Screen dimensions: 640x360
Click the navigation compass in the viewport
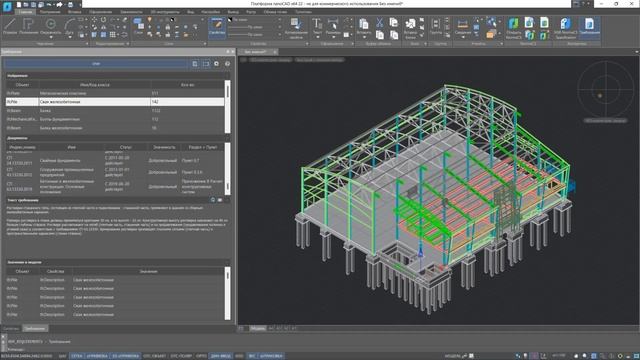click(x=606, y=89)
